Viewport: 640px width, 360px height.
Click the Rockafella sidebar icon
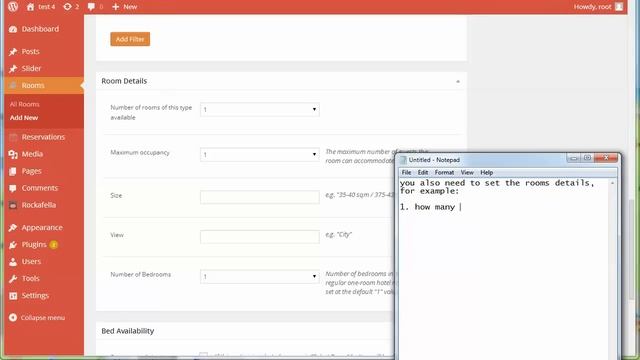(13, 205)
